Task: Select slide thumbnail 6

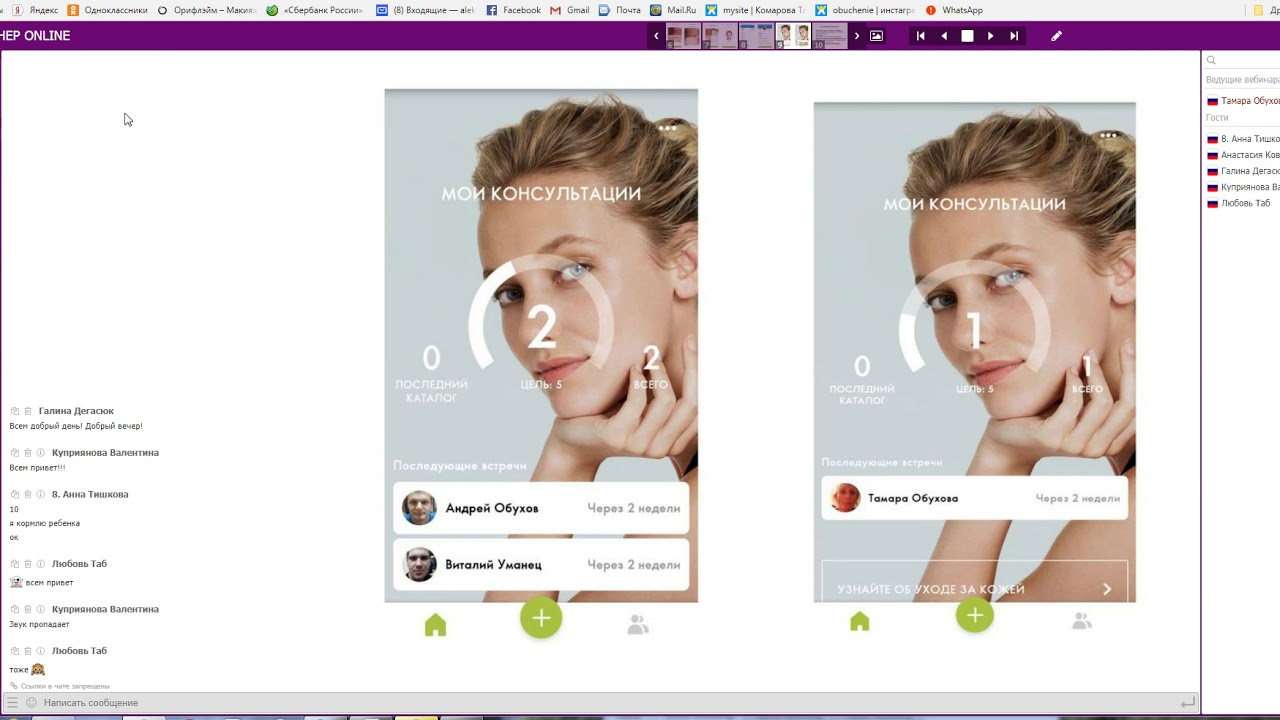Action: click(x=683, y=37)
